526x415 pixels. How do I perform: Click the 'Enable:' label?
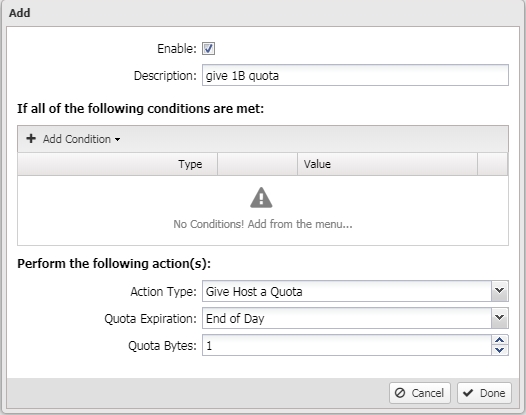coord(177,49)
